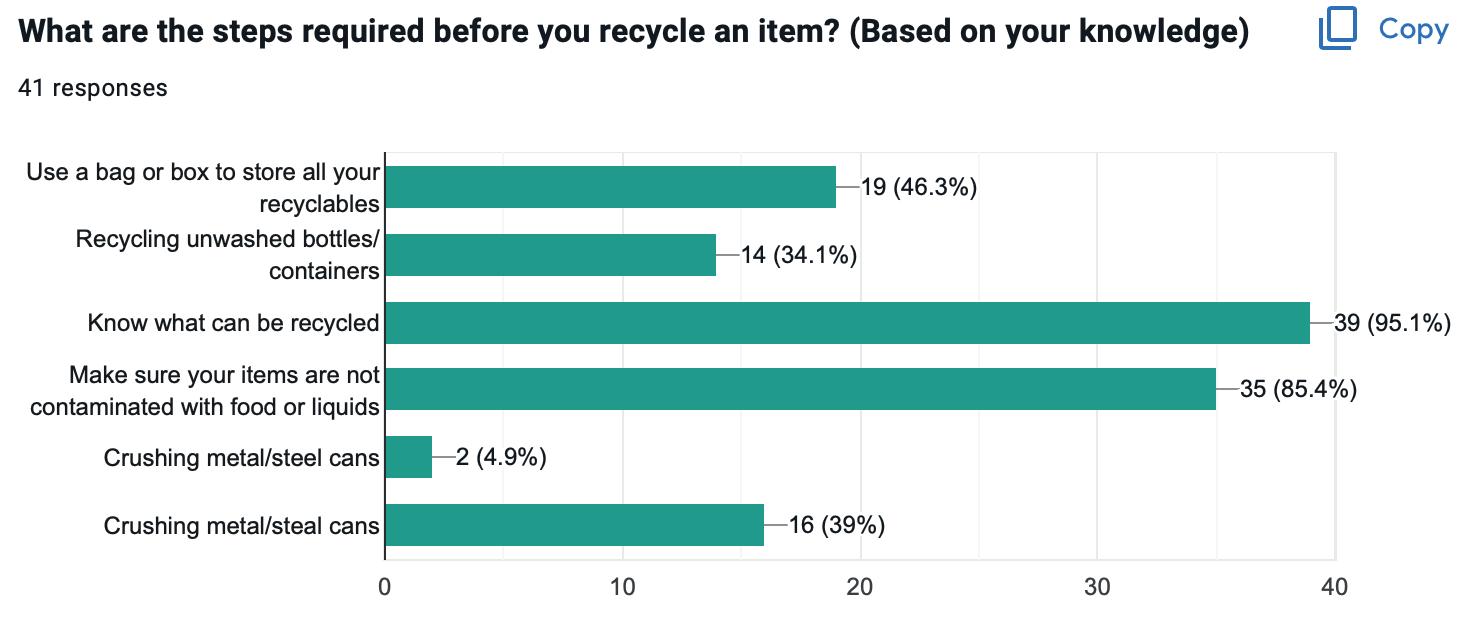Click the 'Know what can be recycled' bar
Viewport: 1468px width, 632px height.
pyautogui.click(x=847, y=323)
